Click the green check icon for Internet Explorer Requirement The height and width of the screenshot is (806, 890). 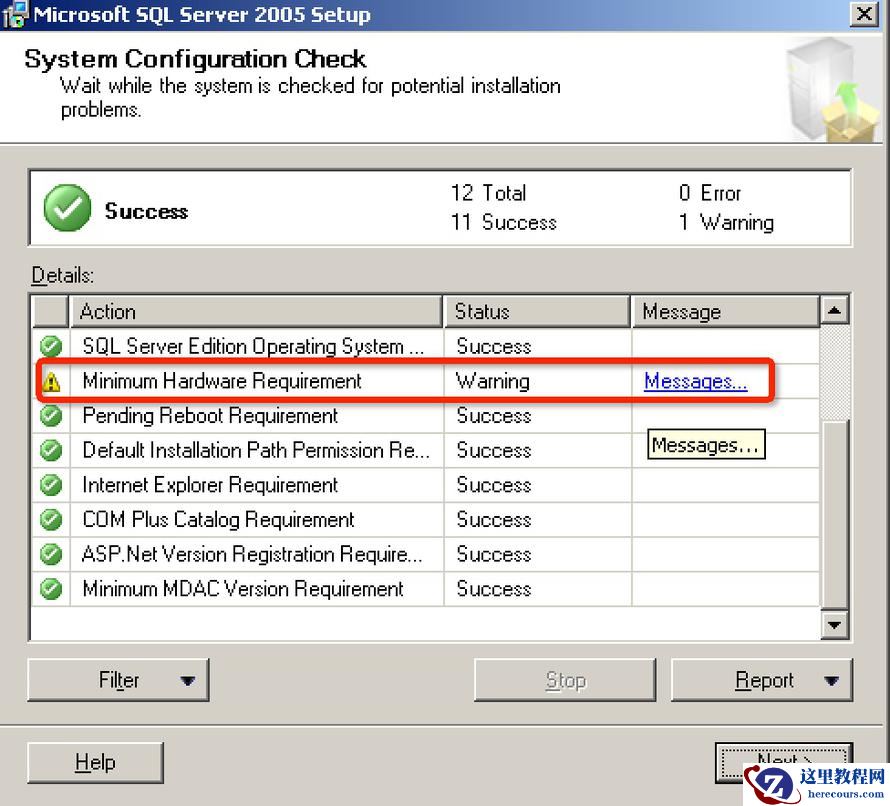51,485
